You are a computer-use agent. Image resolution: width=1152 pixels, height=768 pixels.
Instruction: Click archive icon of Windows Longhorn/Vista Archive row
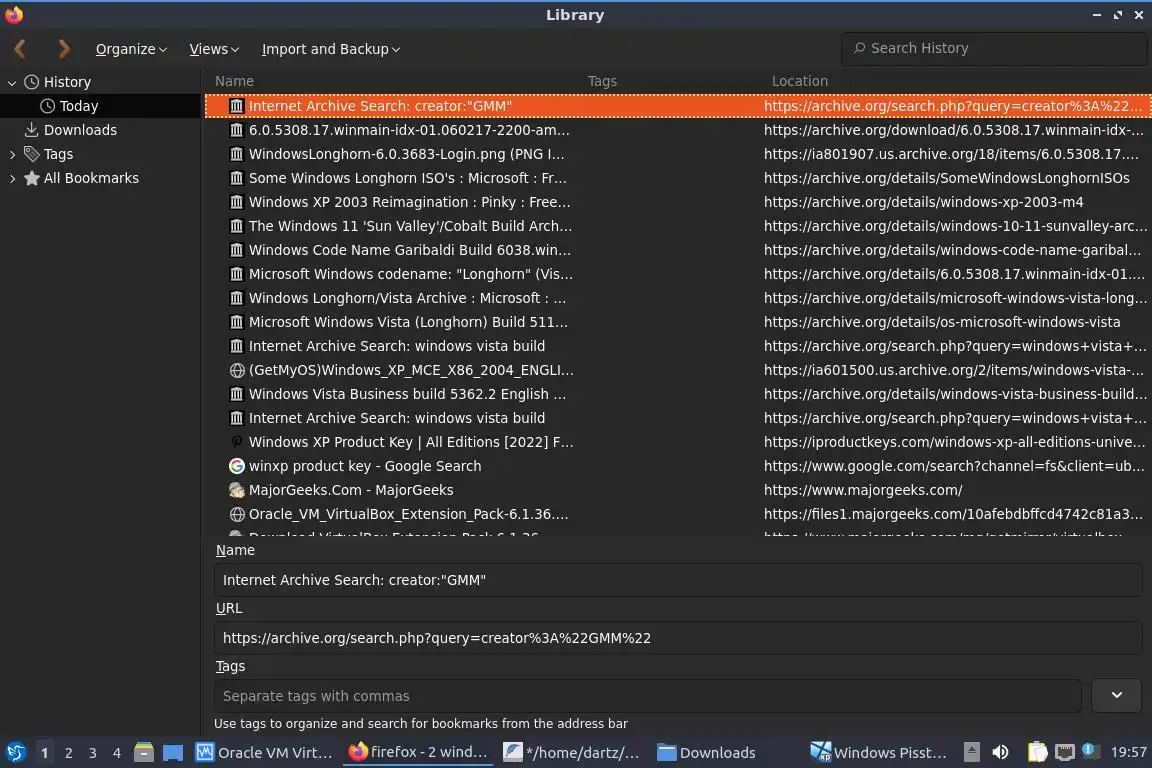click(237, 298)
